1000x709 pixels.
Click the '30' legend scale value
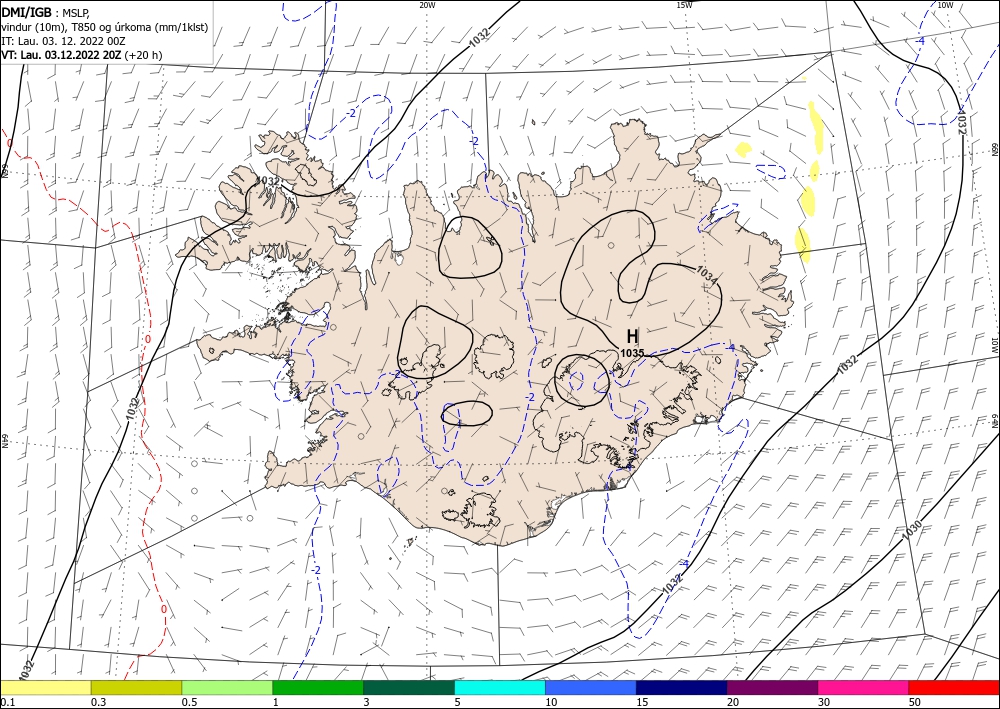pos(824,702)
